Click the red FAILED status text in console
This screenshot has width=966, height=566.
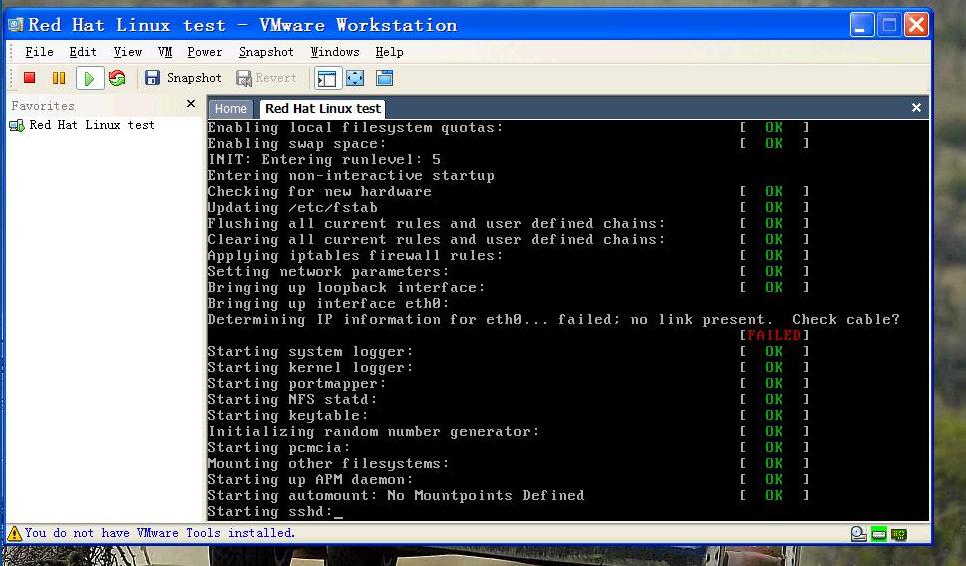(x=774, y=335)
